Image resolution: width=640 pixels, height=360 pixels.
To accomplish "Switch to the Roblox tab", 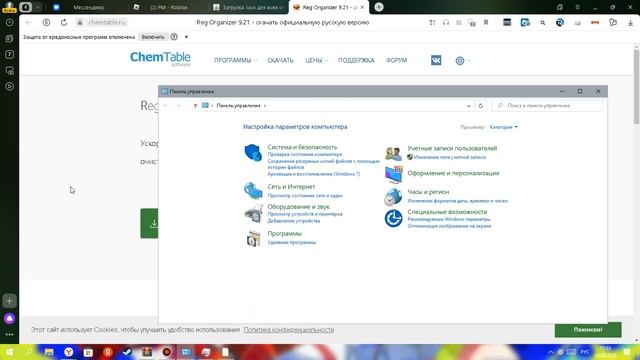I will 169,7.
